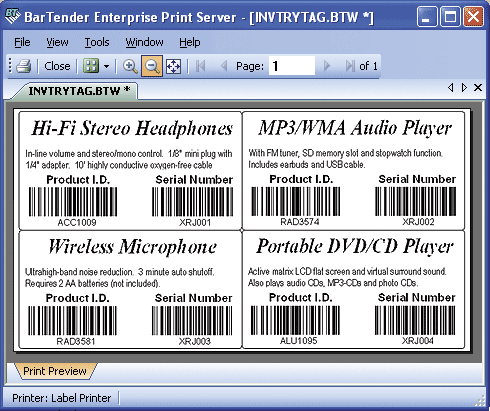Close the print preview via Close button
Viewport: 490px width, 411px height.
[x=57, y=66]
